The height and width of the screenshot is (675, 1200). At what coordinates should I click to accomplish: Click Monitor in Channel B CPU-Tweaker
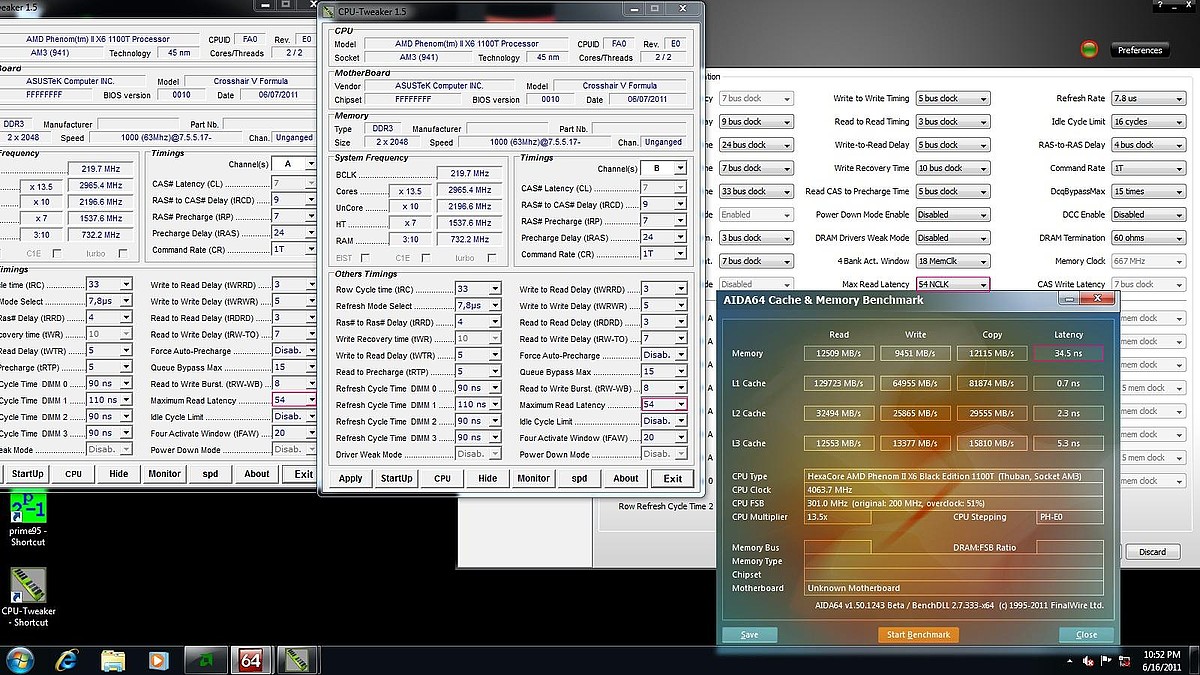coord(533,478)
